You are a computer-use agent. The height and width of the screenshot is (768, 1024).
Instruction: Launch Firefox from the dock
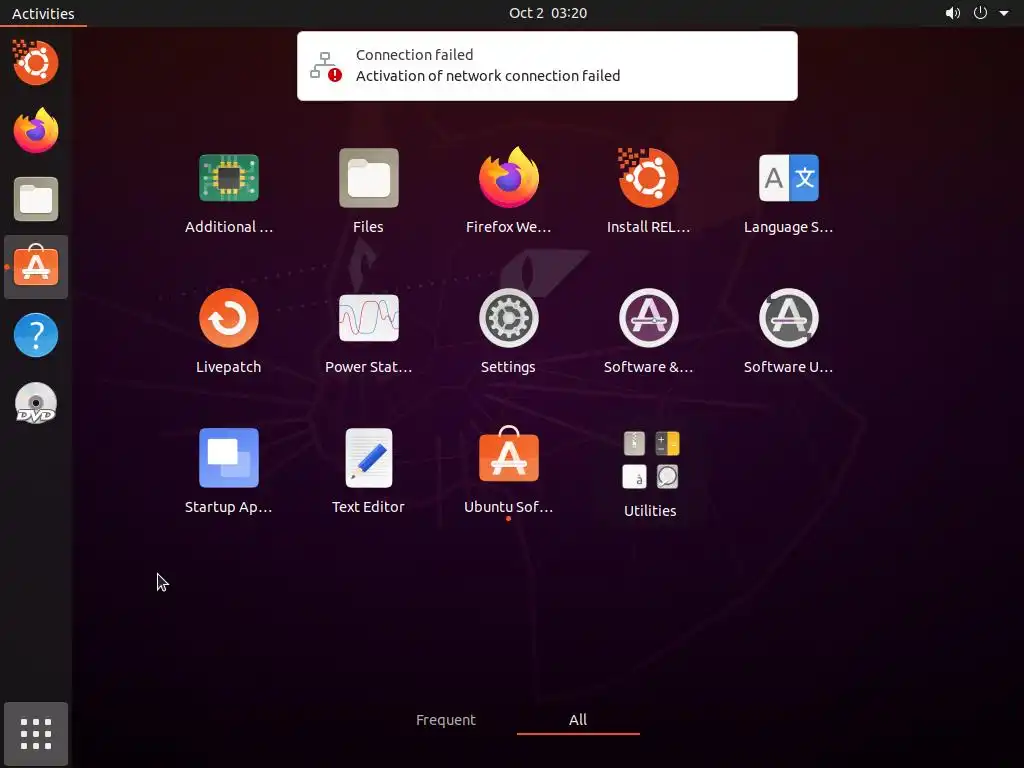(36, 131)
